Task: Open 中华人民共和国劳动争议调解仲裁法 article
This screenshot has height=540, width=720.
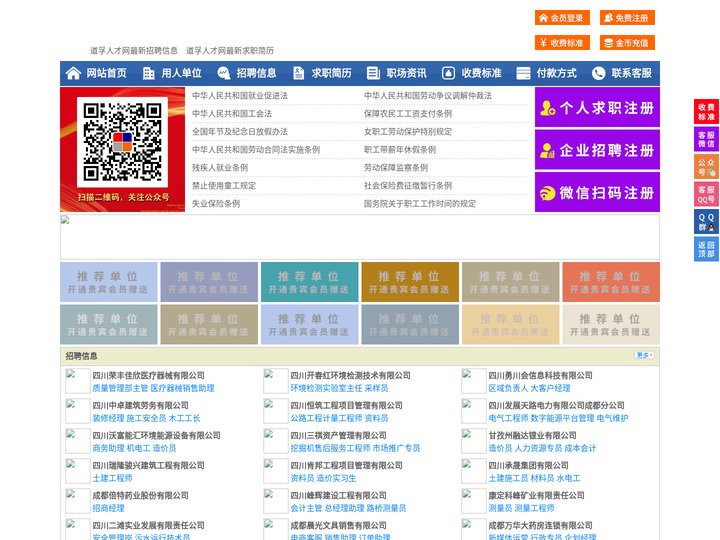Action: tap(428, 96)
